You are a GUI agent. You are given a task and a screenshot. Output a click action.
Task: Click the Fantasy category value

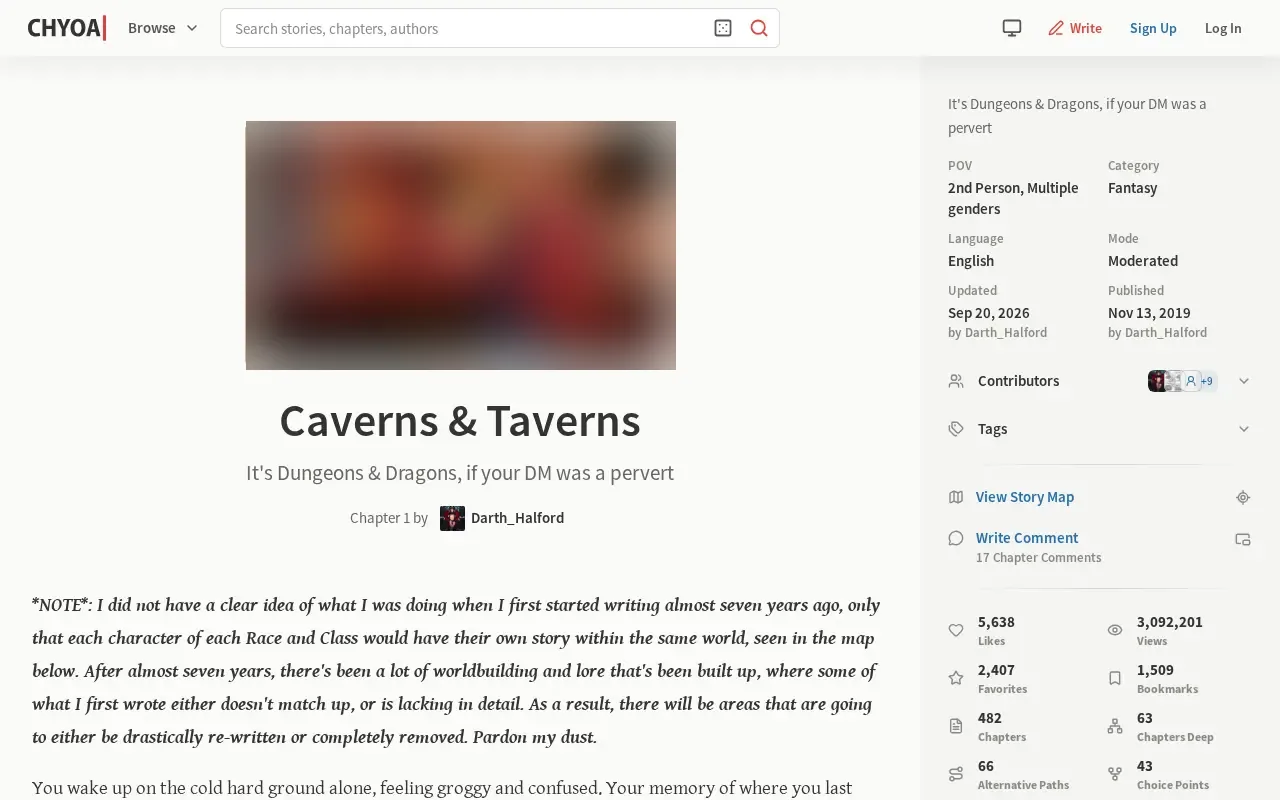(1132, 188)
